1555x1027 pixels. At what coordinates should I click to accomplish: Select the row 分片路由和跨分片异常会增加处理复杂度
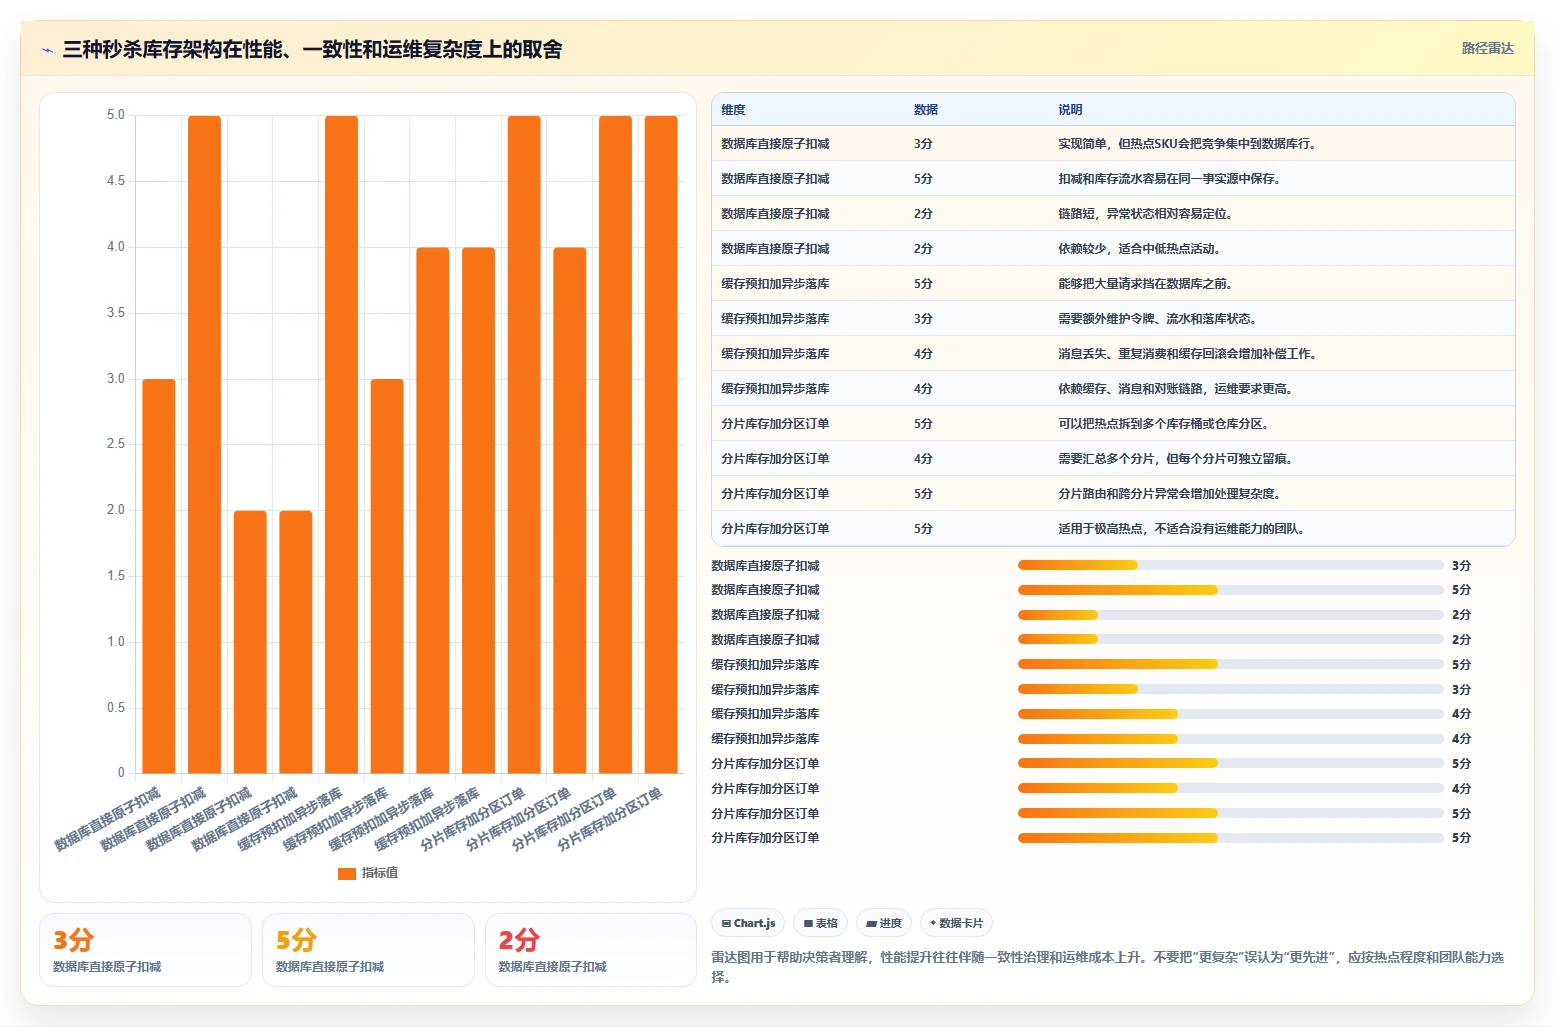tap(1113, 494)
